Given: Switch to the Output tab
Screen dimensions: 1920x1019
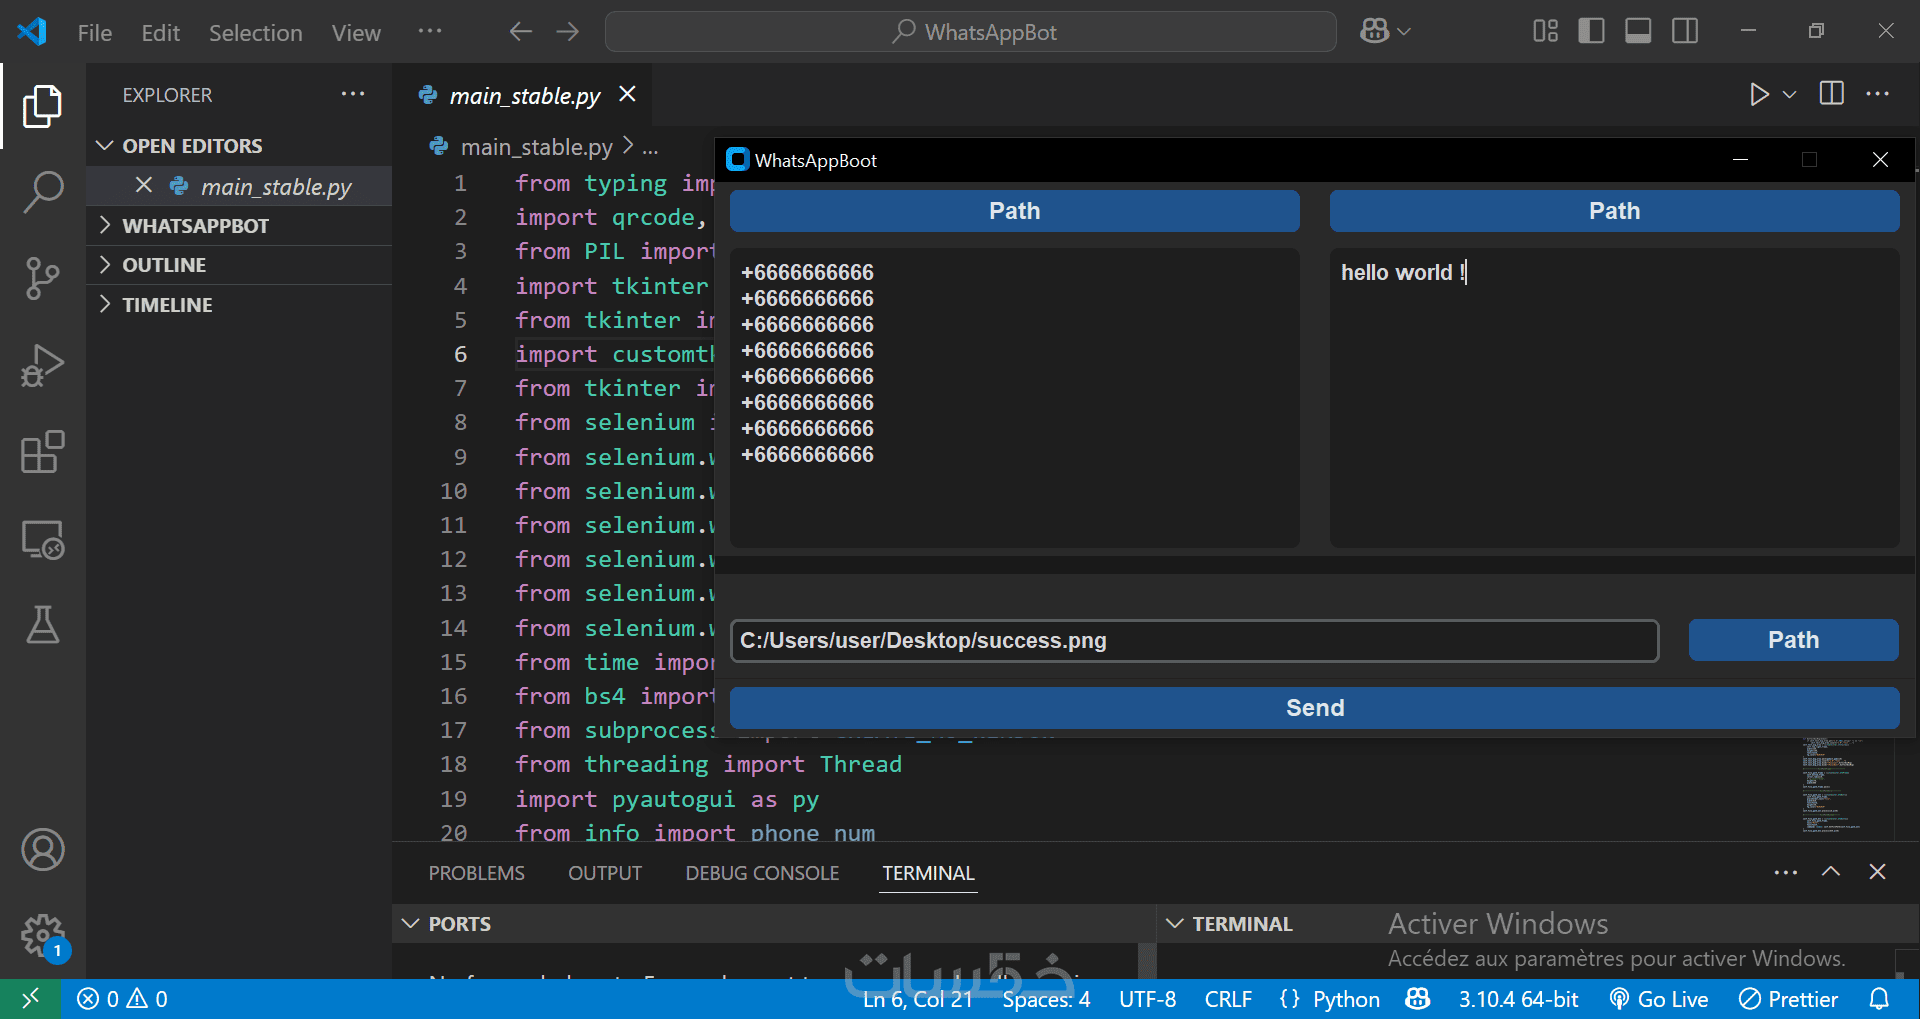Looking at the screenshot, I should 605,873.
